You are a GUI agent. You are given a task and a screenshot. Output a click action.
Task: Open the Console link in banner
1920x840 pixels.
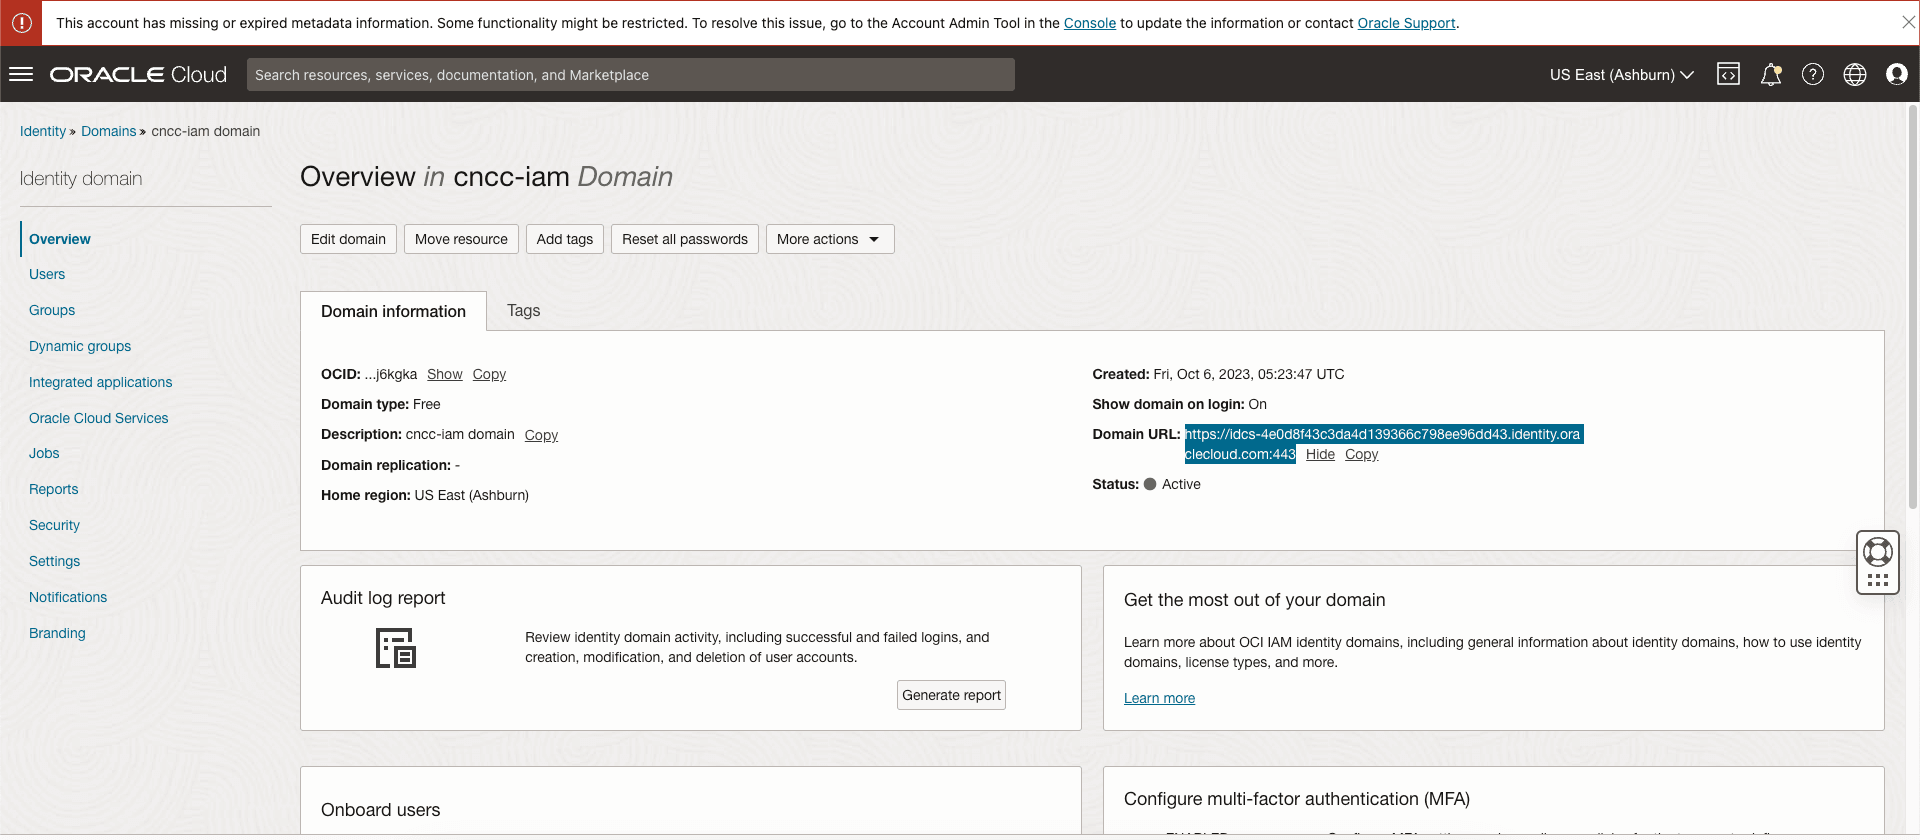[x=1089, y=23]
